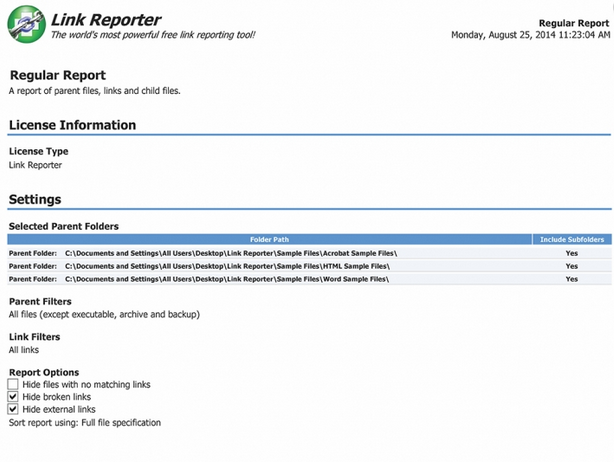Click the "Folder Path" column header
This screenshot has width=614, height=462.
point(270,240)
